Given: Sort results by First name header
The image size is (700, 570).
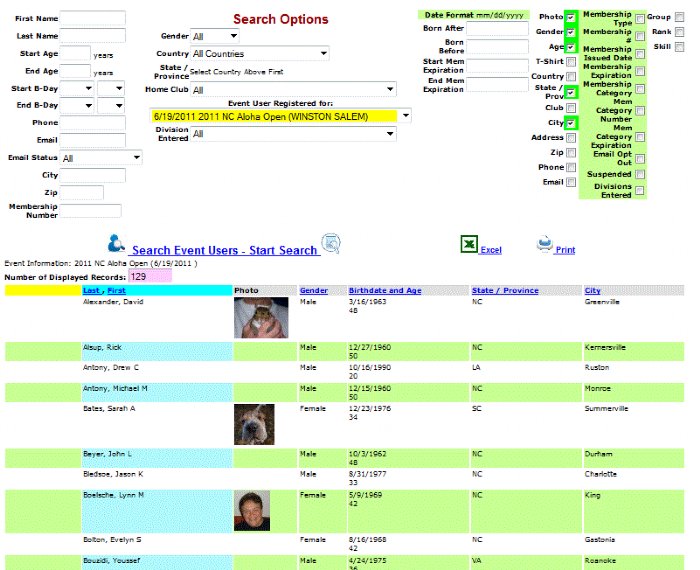Looking at the screenshot, I should tap(117, 291).
